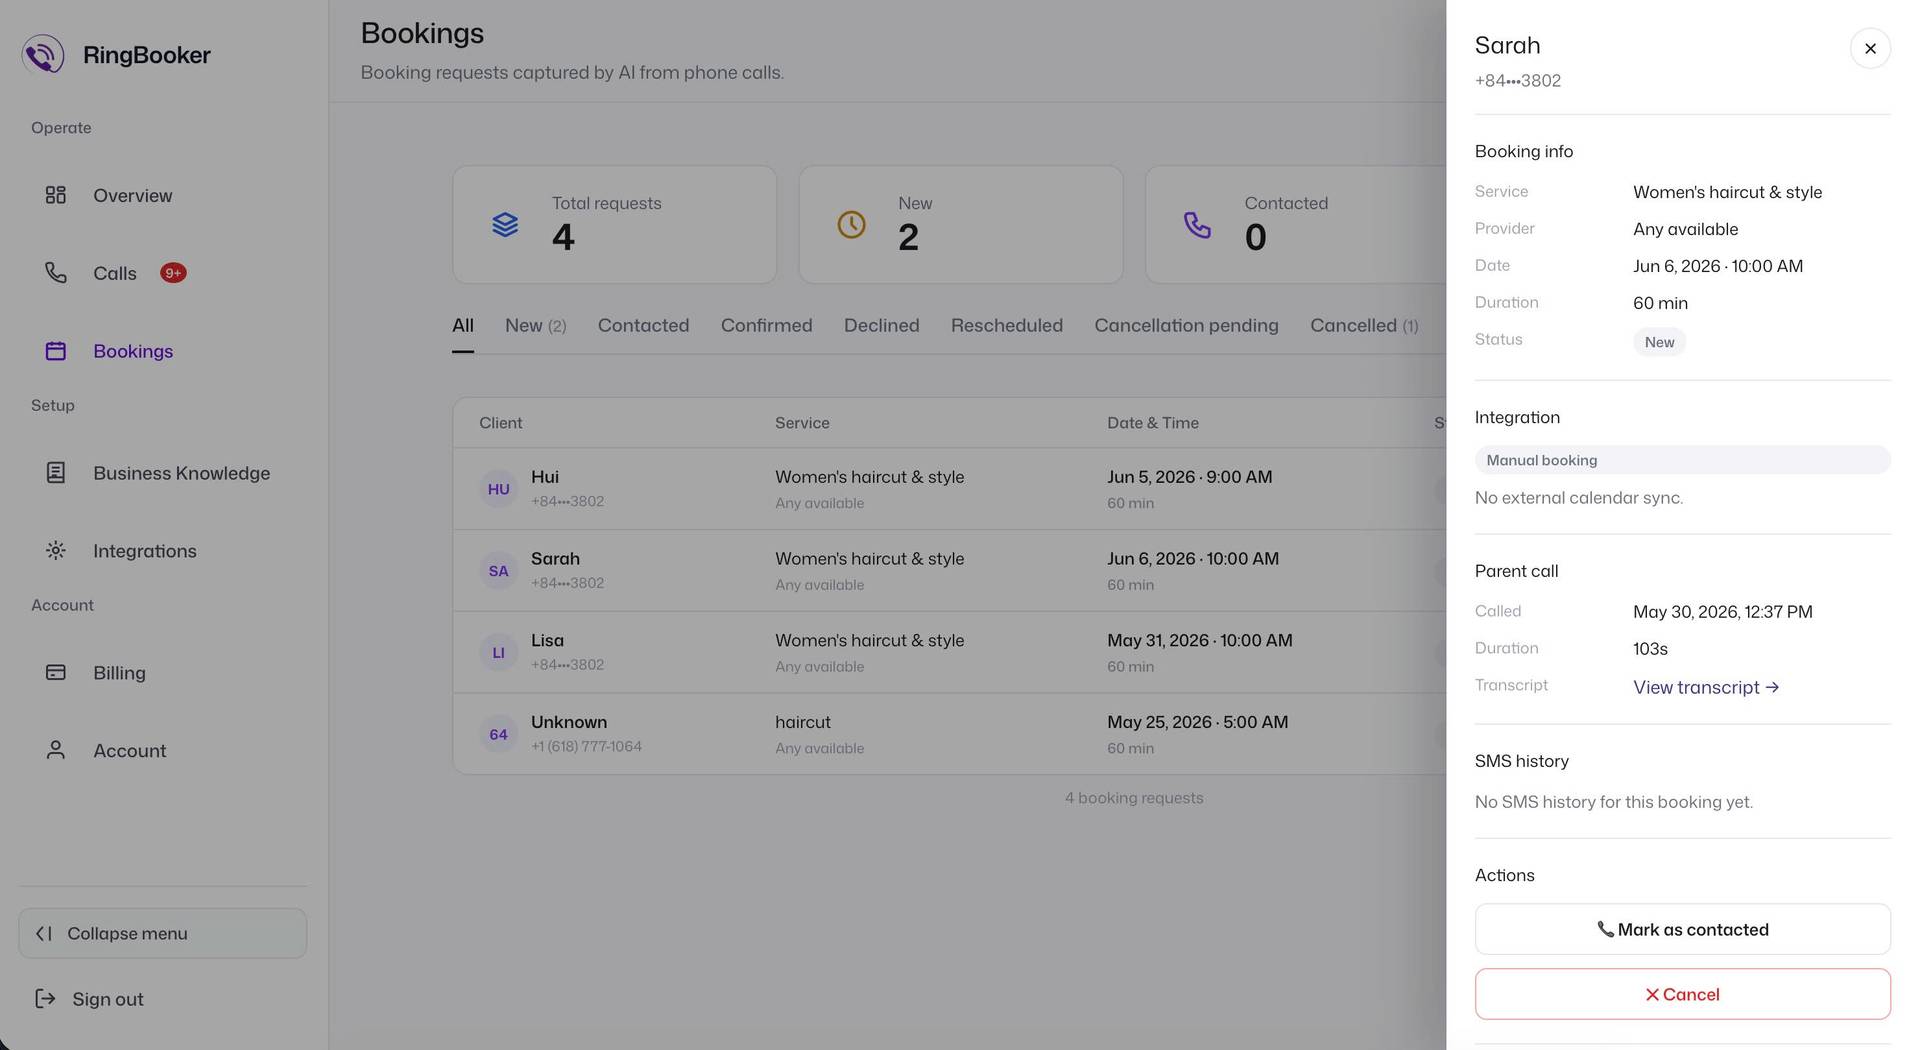Viewport: 1920px width, 1050px height.
Task: Click the RingBooker logo icon
Action: pos(43,54)
